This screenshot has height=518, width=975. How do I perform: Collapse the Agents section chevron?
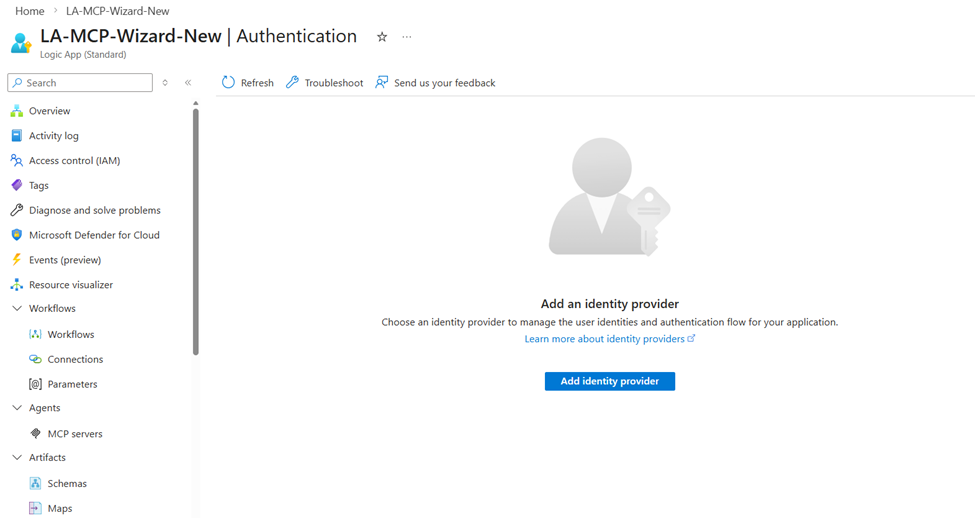[x=17, y=408]
